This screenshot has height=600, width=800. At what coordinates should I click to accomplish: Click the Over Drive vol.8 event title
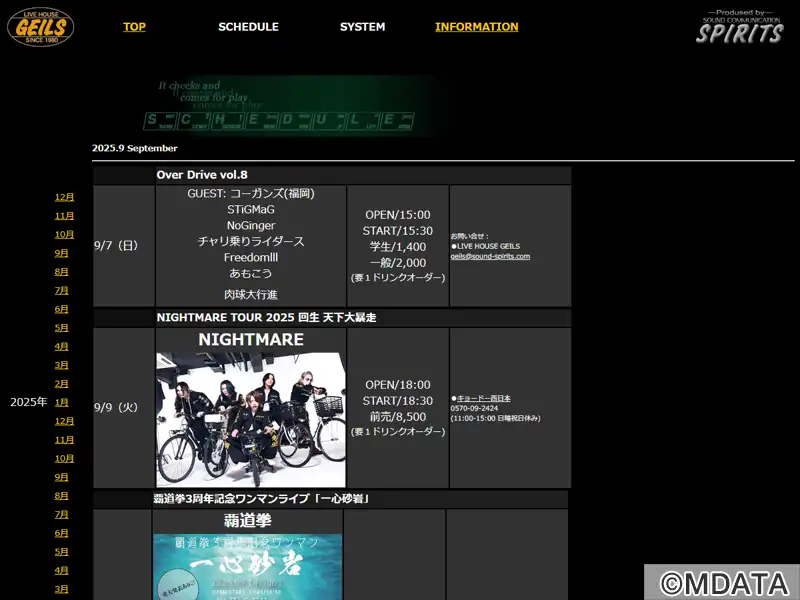[202, 175]
